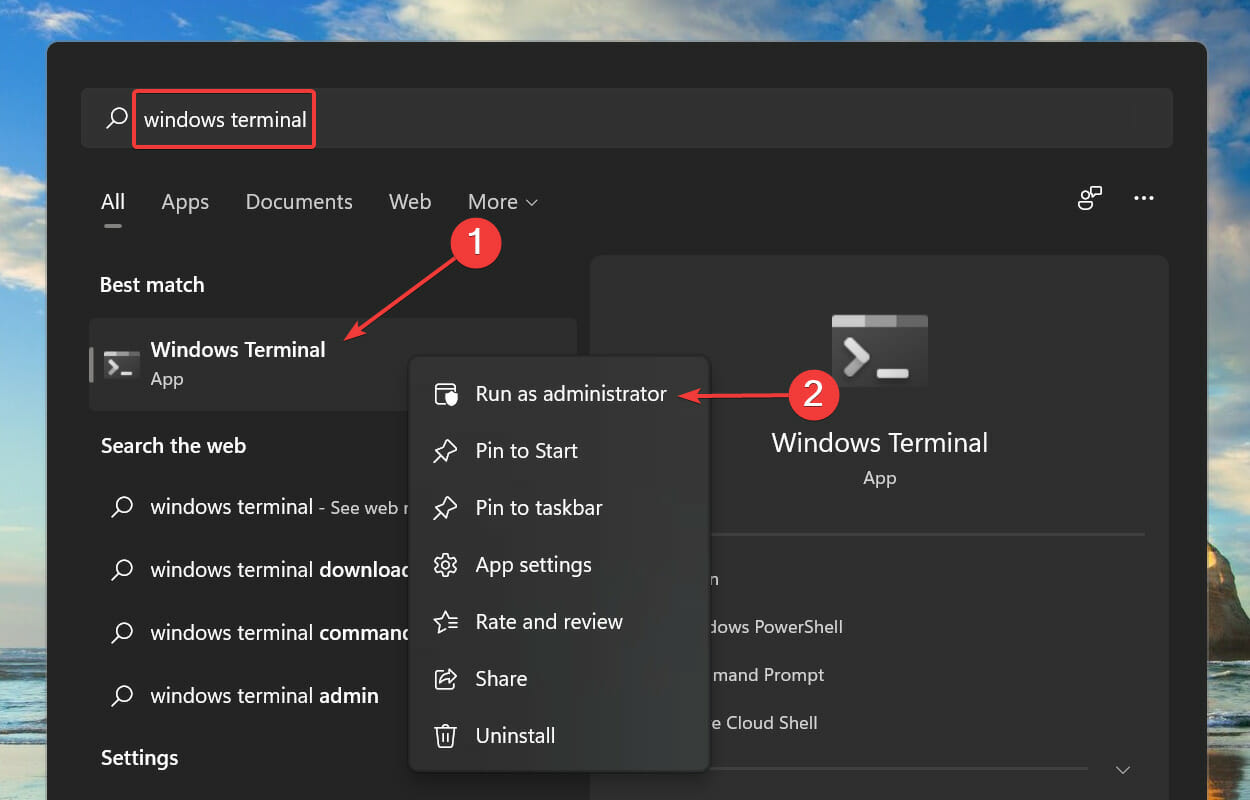Select Rate and review
1250x800 pixels.
tap(559, 622)
